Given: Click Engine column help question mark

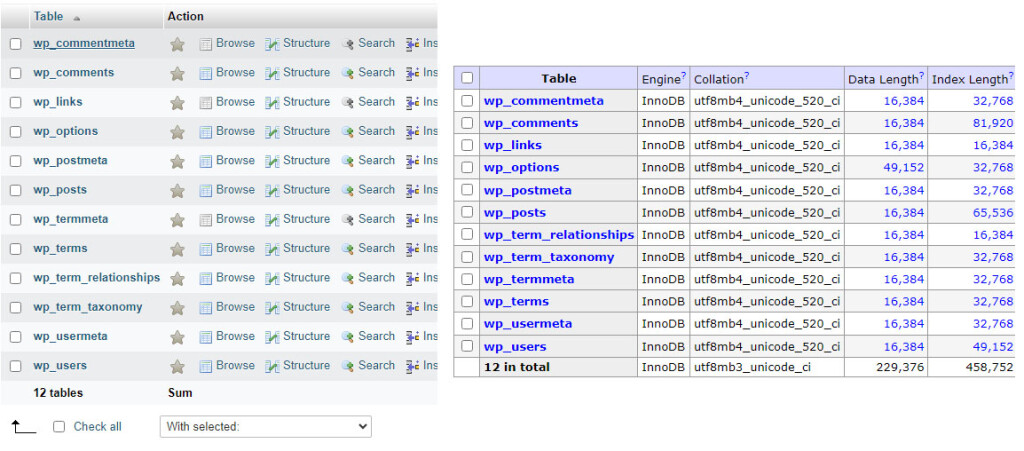Looking at the screenshot, I should tap(684, 76).
